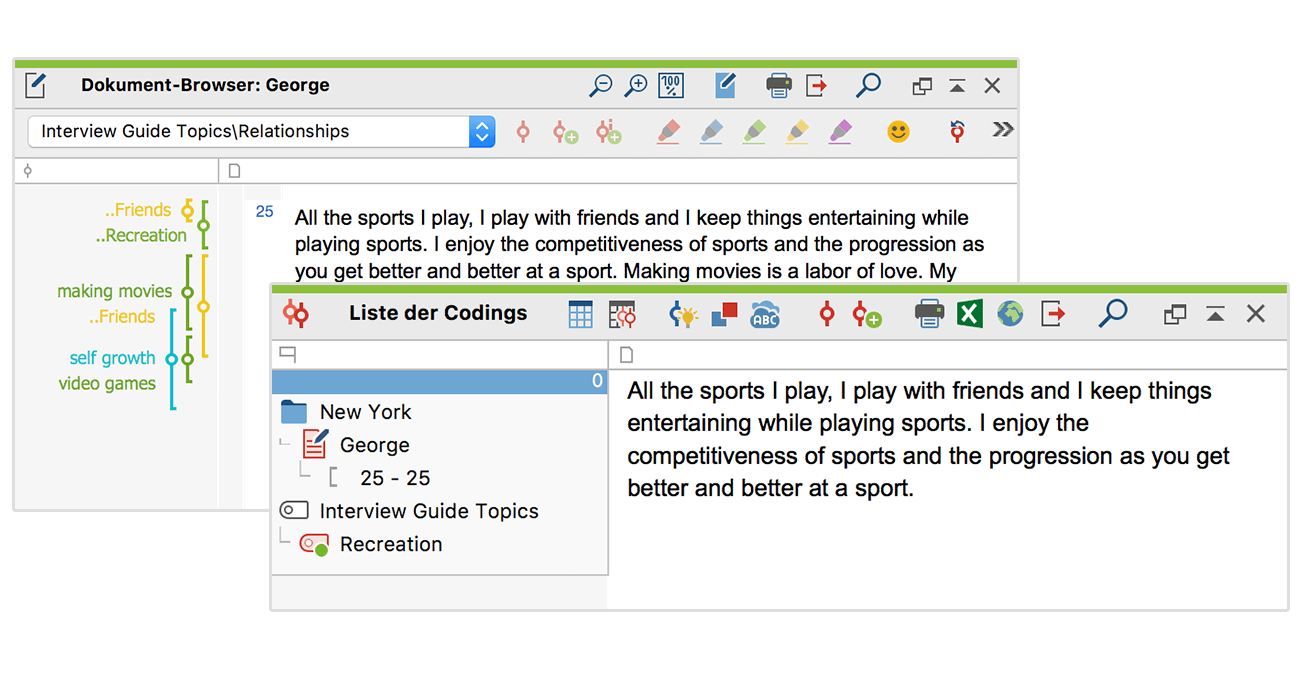This screenshot has height=700, width=1300.
Task: Select the ..Recreation coding stripe label
Action: pos(141,236)
